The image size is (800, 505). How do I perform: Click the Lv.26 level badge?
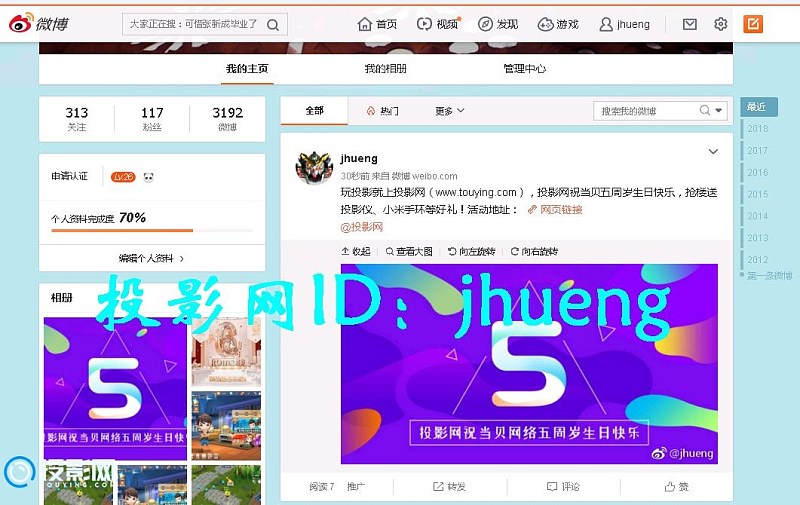coord(123,177)
